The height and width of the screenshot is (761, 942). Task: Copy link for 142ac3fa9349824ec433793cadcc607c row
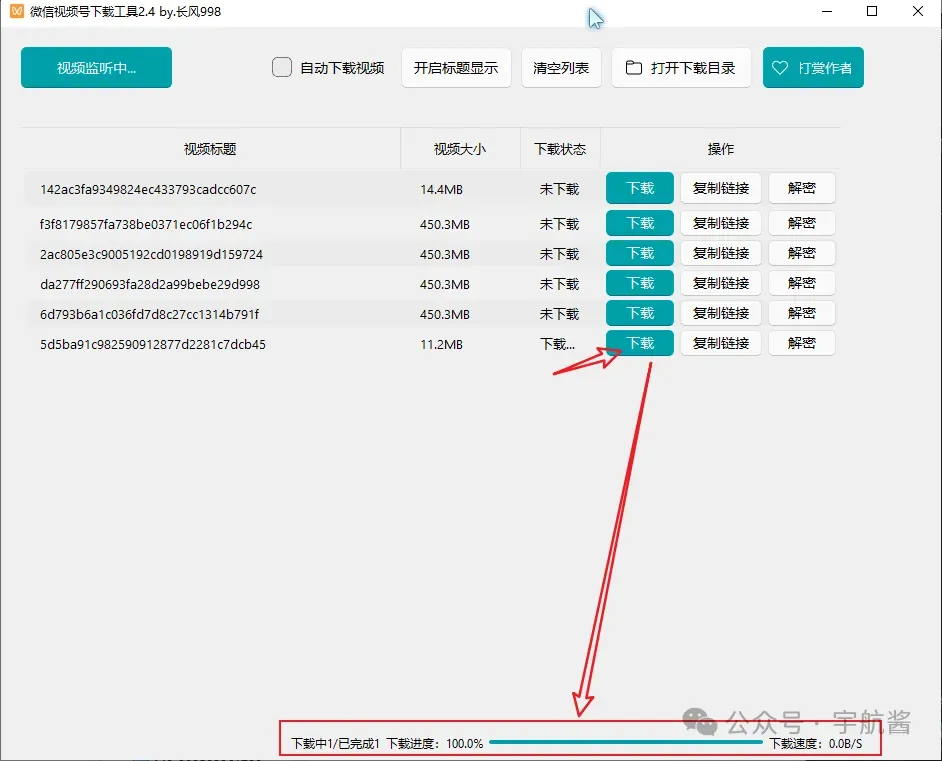(721, 188)
